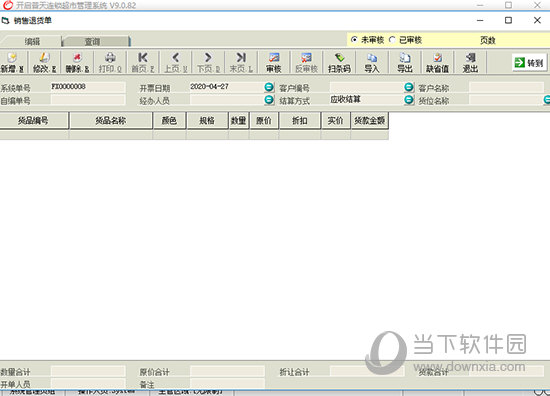Click the 销售退货单 window icon

click(x=6, y=21)
